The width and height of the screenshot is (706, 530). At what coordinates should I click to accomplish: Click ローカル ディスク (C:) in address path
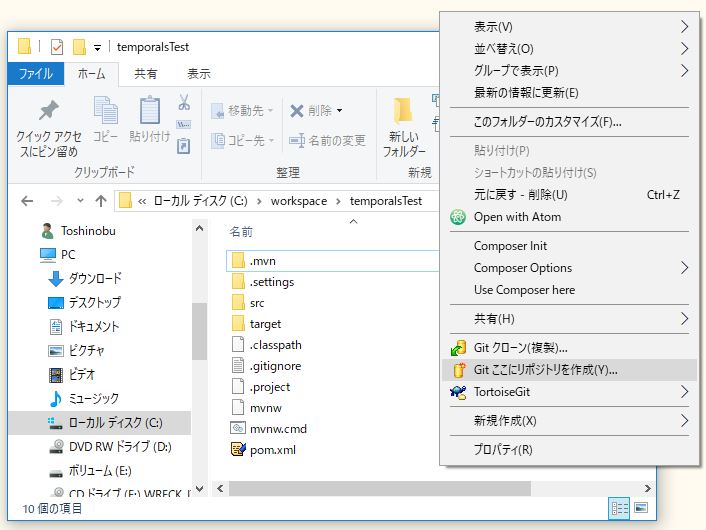pos(200,201)
